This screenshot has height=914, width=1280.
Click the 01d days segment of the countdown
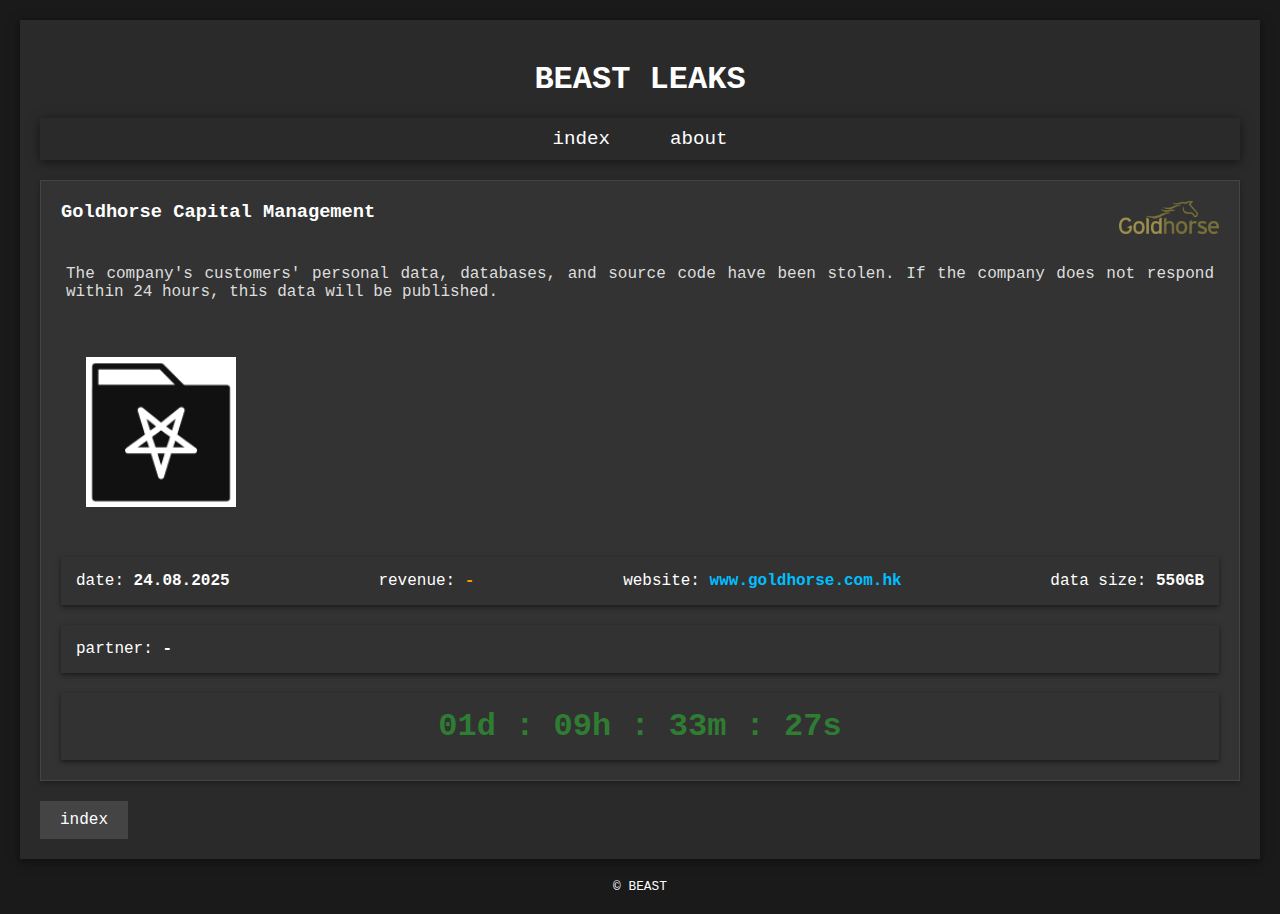pyautogui.click(x=467, y=726)
